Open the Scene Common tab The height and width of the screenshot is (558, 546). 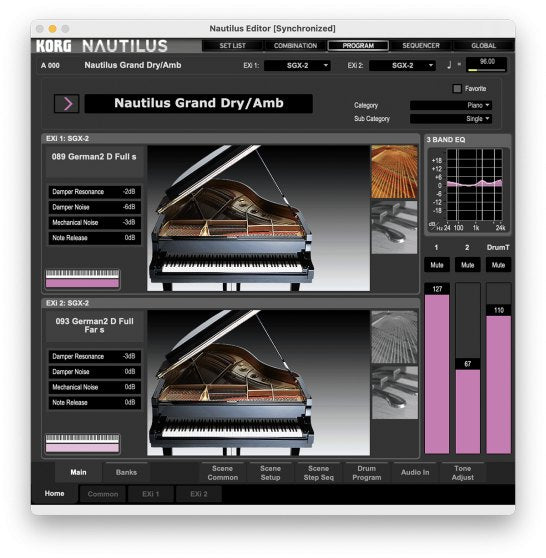coord(222,473)
